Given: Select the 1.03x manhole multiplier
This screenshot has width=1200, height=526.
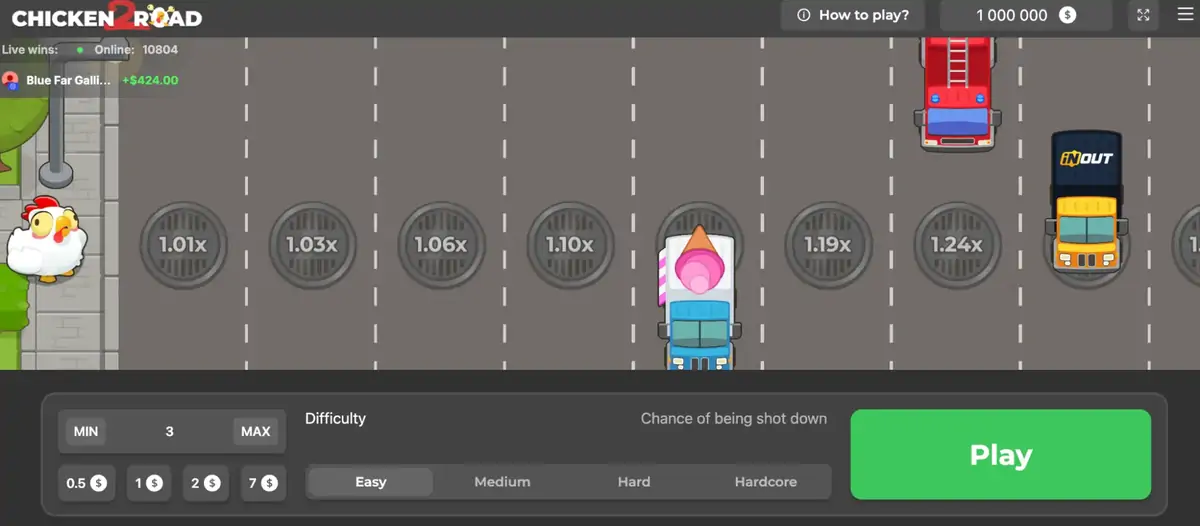Looking at the screenshot, I should point(312,245).
